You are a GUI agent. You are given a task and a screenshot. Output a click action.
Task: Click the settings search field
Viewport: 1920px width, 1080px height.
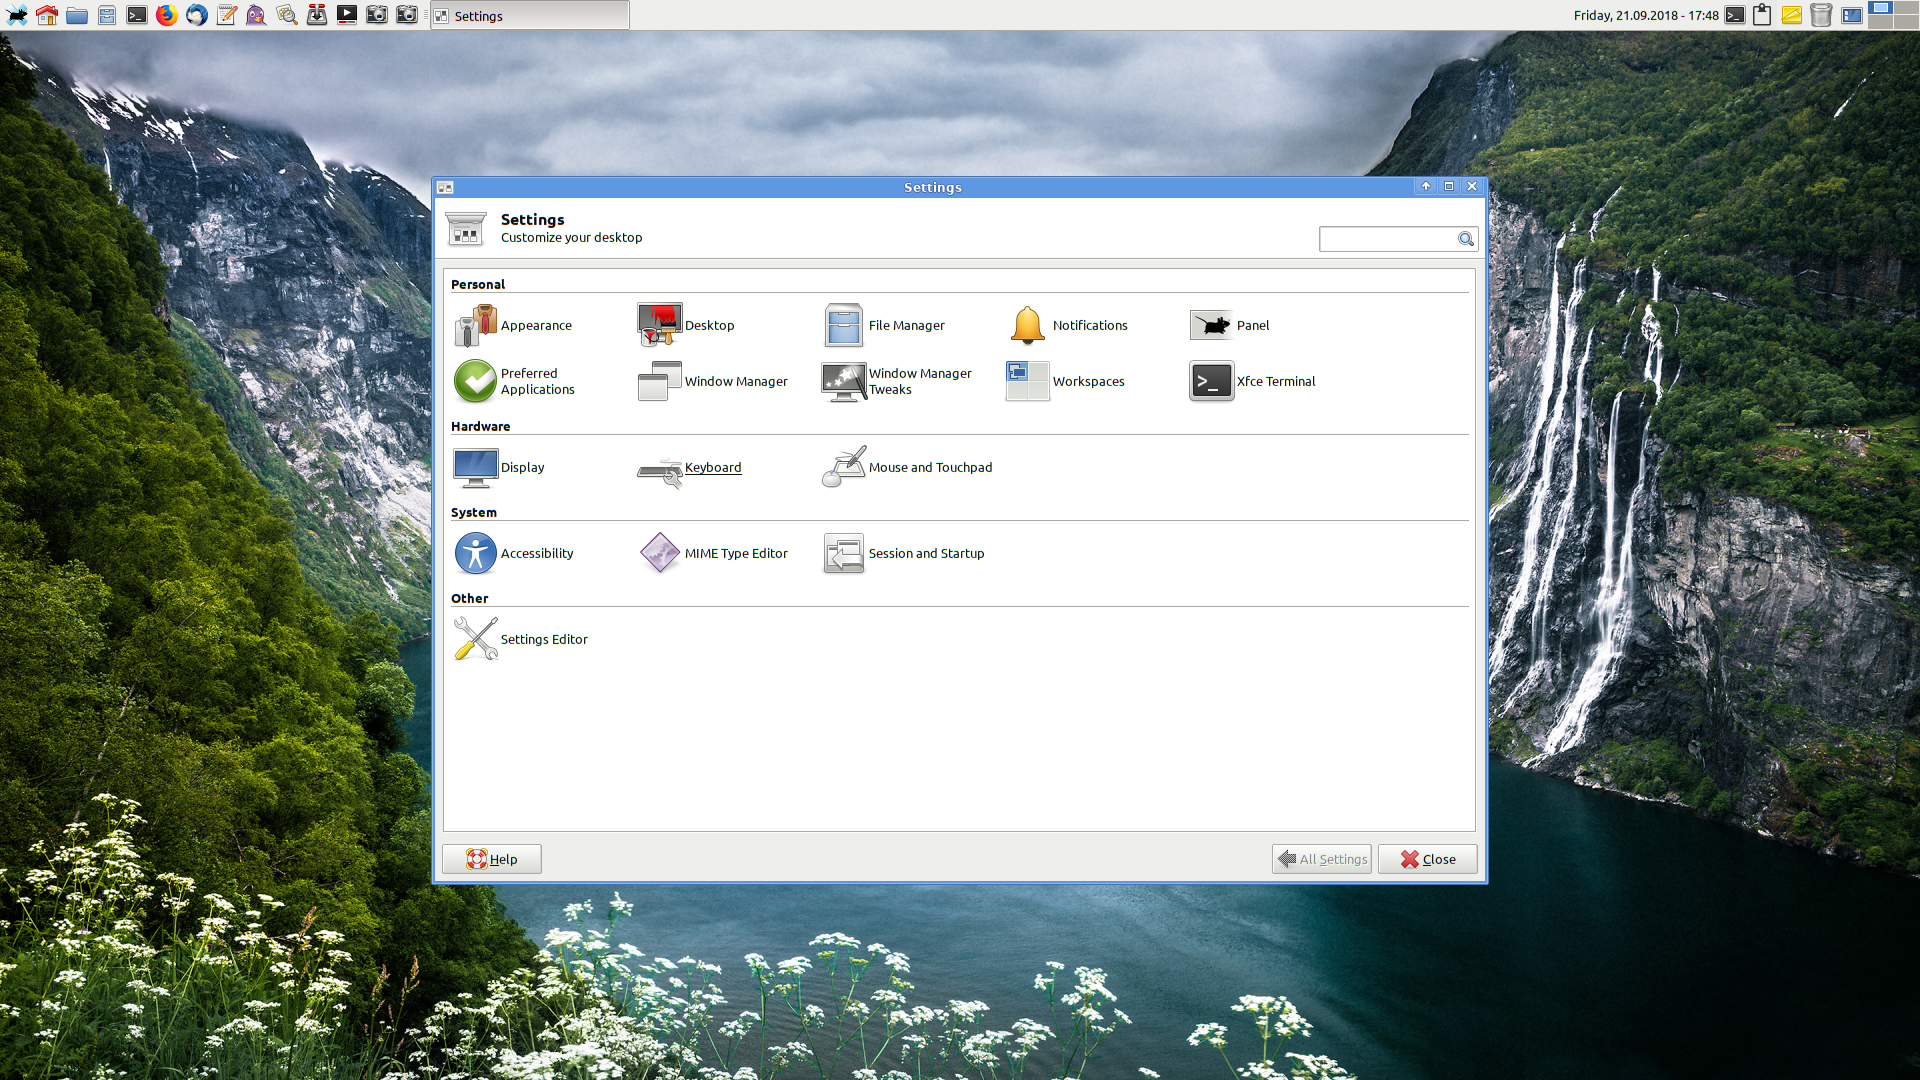1387,239
